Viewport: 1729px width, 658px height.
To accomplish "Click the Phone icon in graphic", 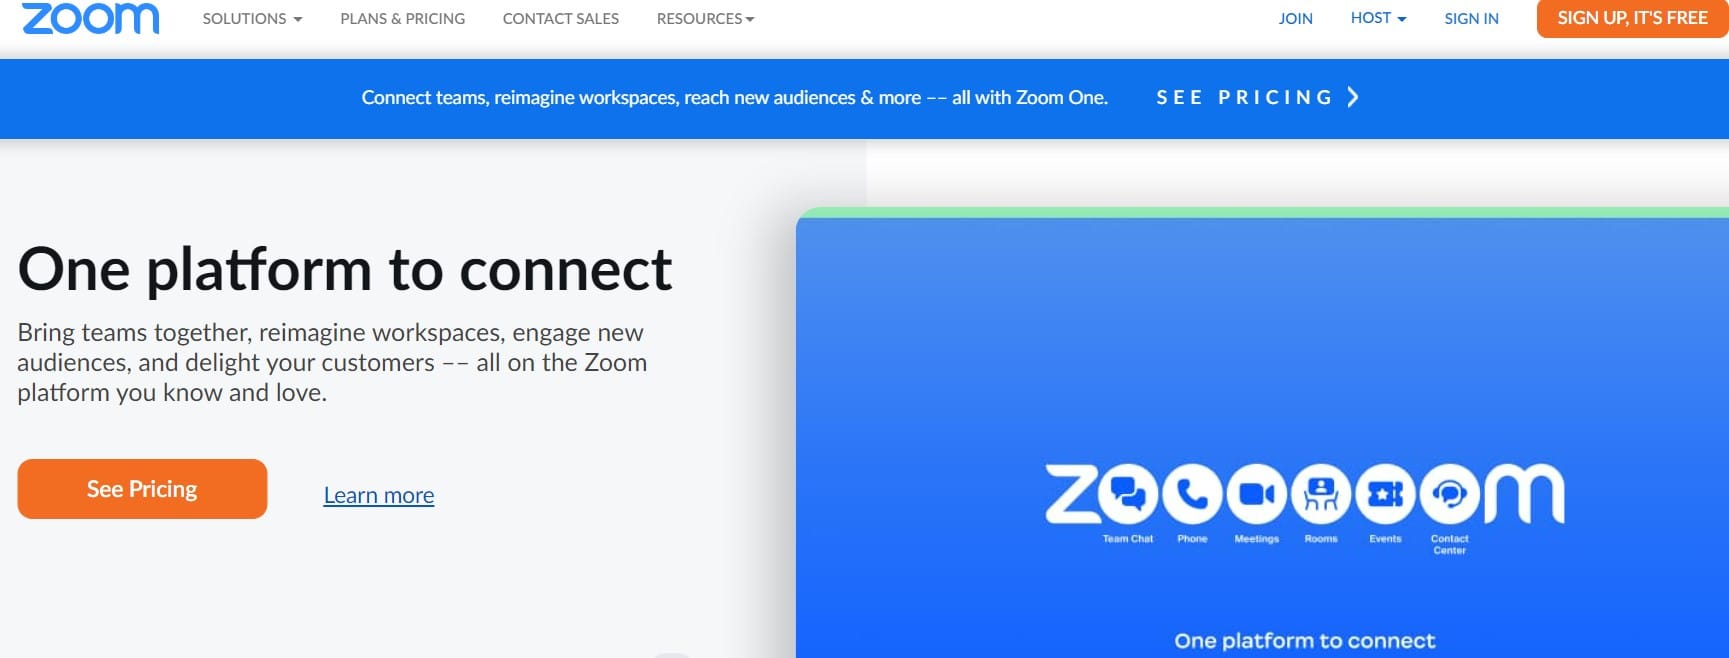I will [1192, 494].
